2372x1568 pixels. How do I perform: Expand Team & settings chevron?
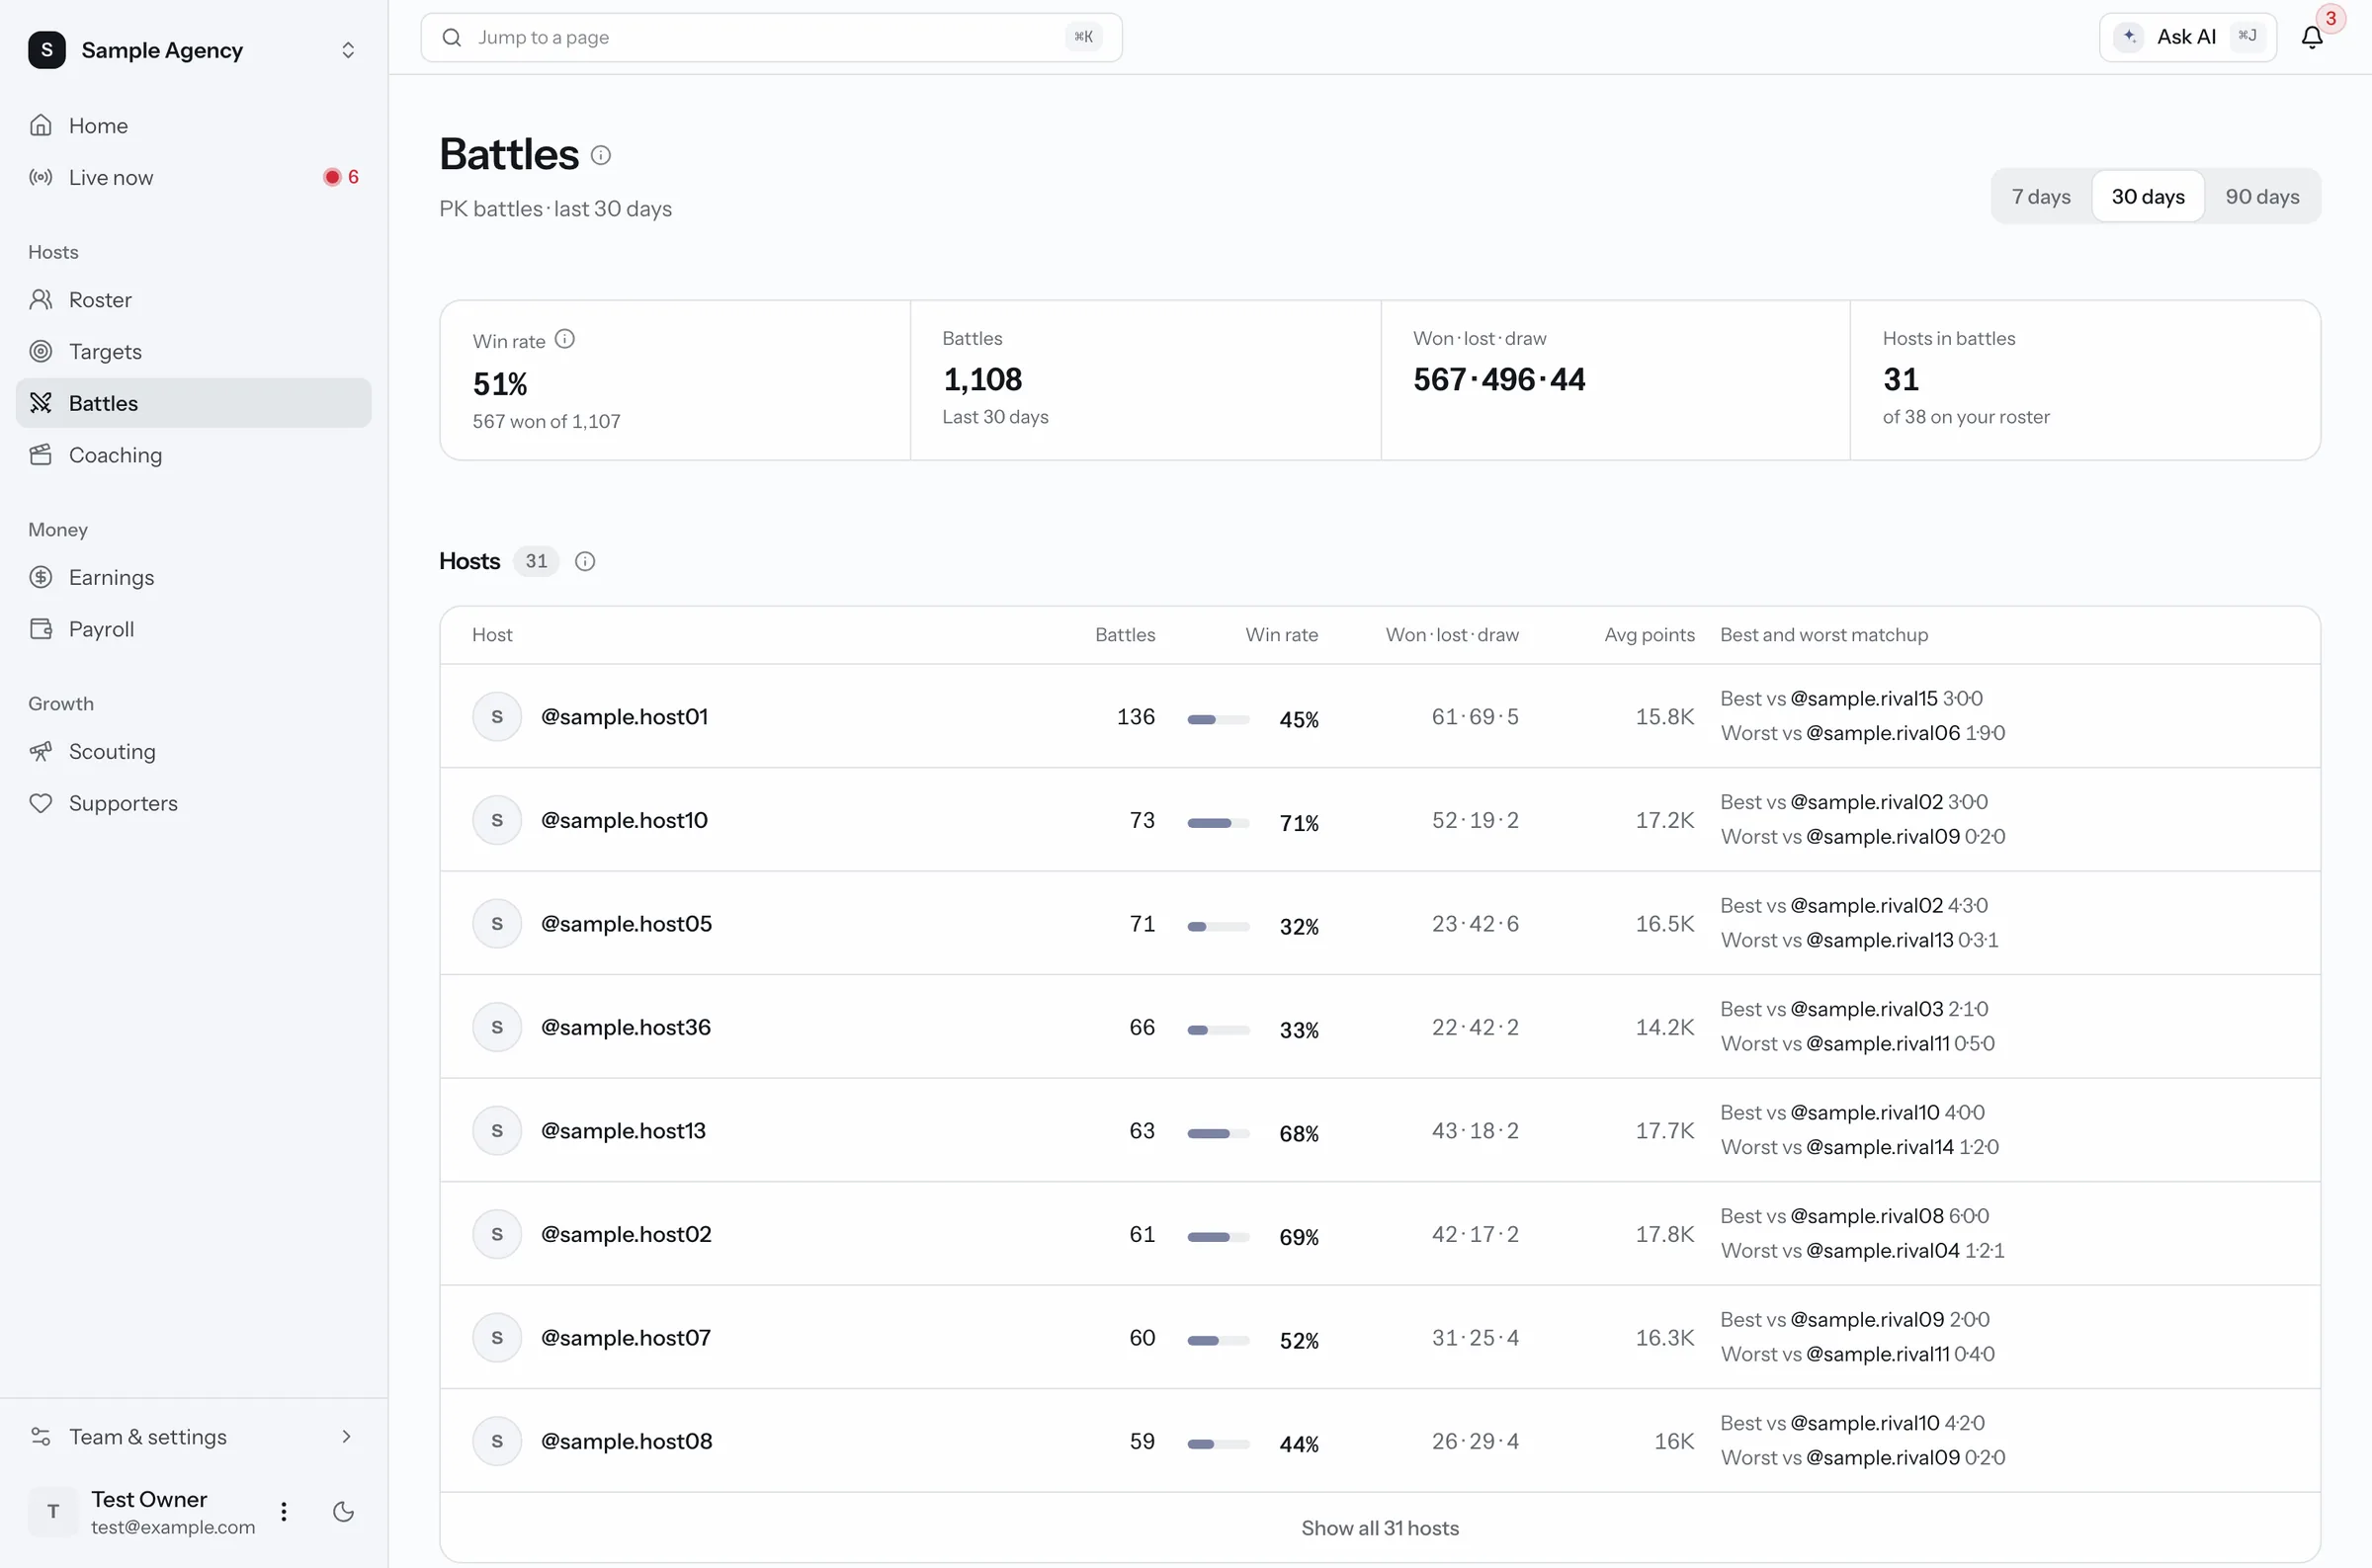click(x=346, y=1436)
